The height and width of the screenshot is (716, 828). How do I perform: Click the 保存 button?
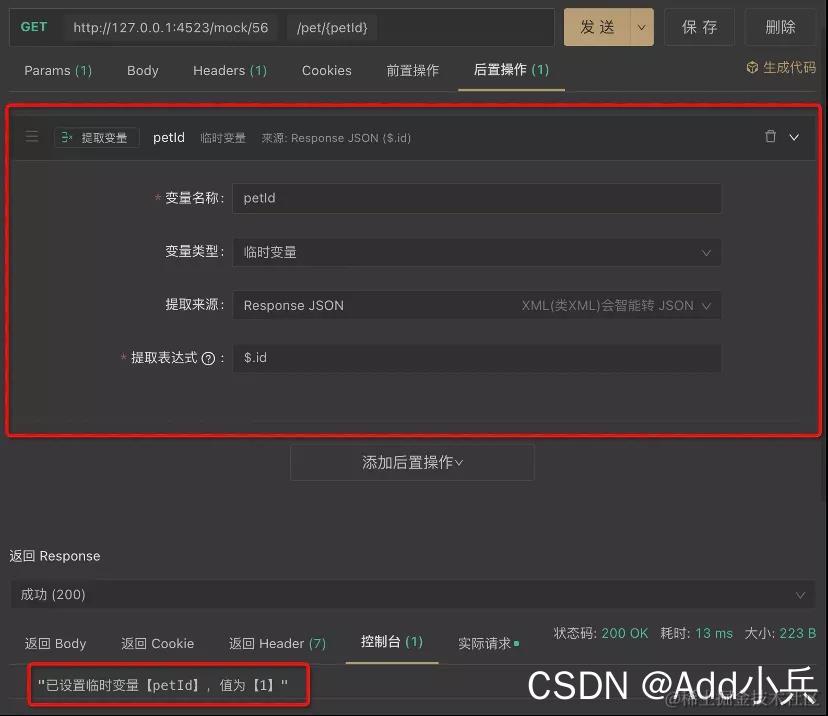[x=699, y=27]
